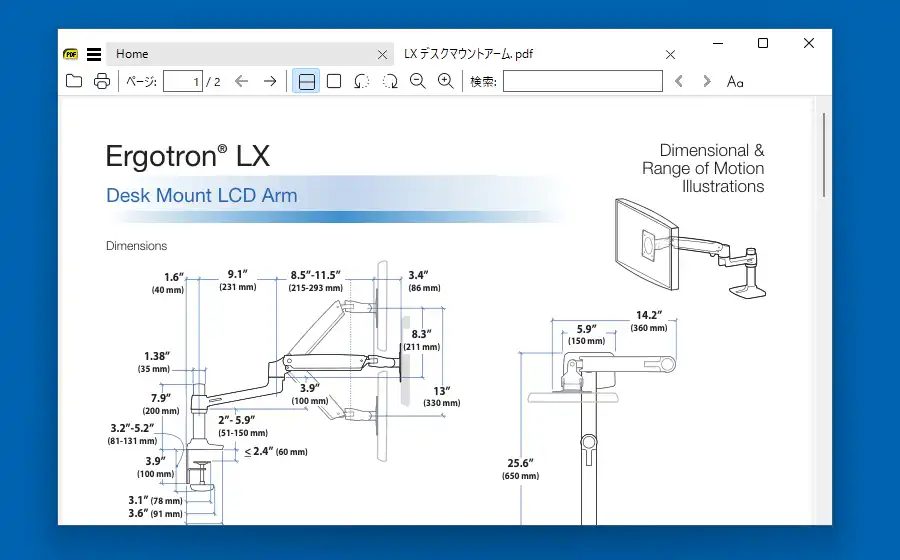Image resolution: width=900 pixels, height=560 pixels.
Task: Click the '8.5″-11.5″' dimension value
Action: (315, 275)
